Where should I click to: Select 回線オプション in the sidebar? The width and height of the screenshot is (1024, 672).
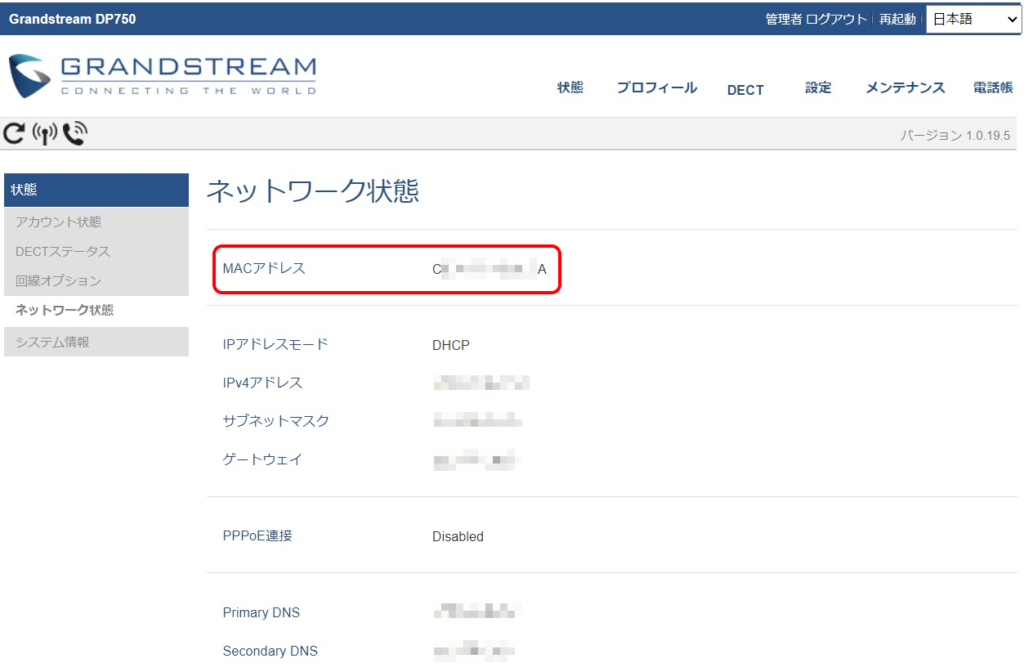(x=58, y=281)
